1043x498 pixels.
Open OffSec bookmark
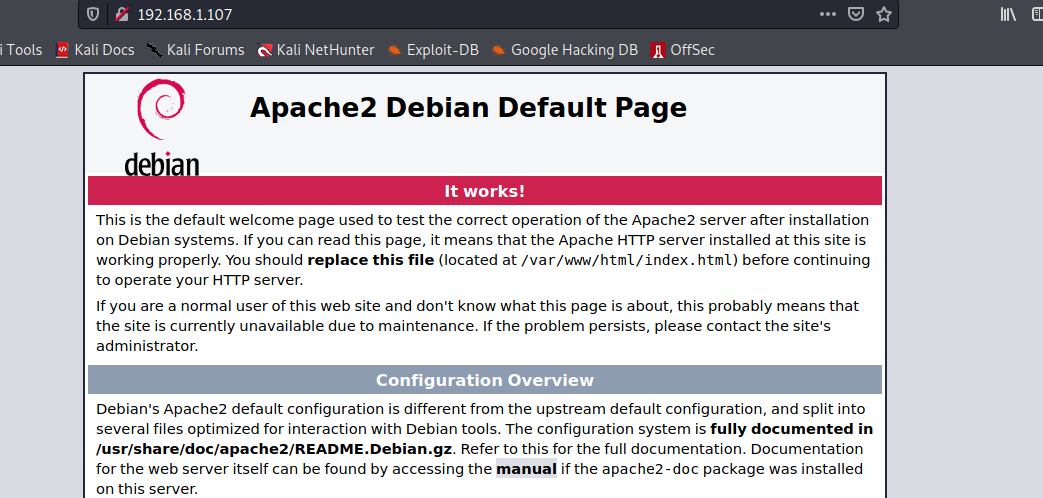pos(683,50)
